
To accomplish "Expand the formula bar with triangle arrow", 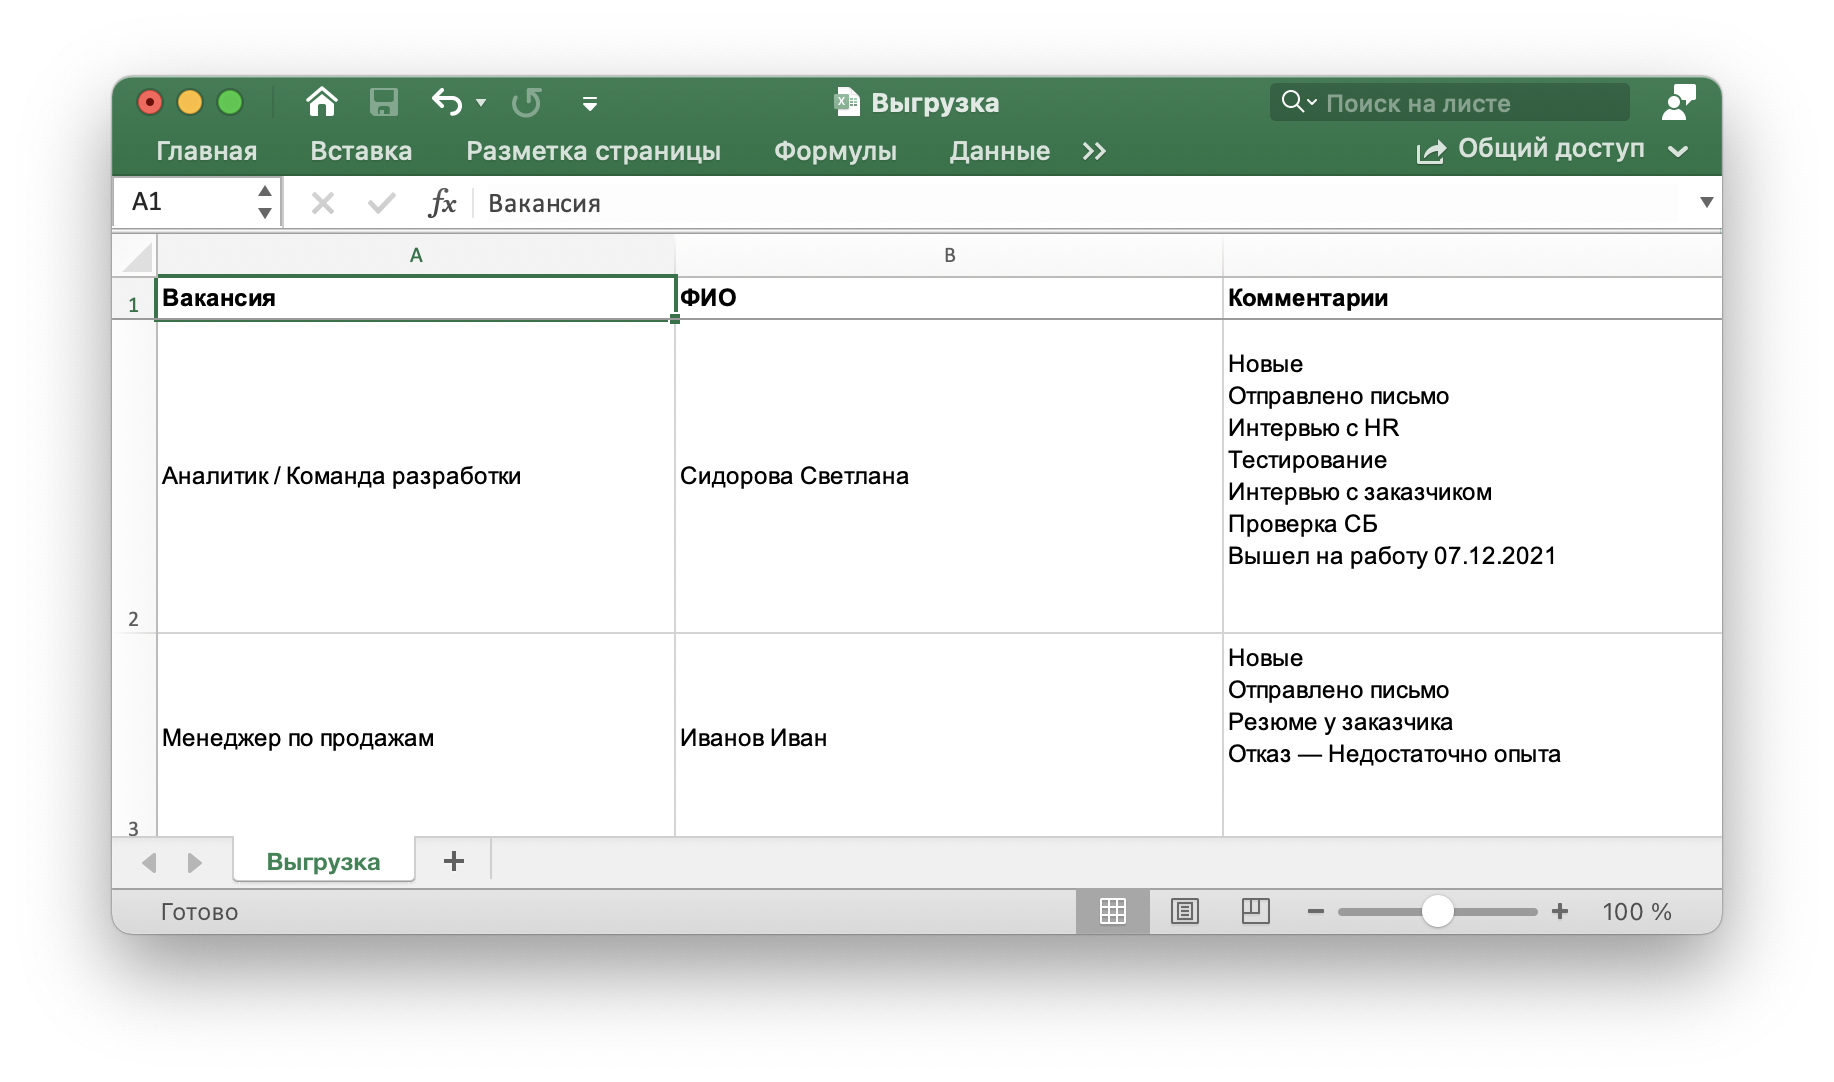I will click(x=1706, y=202).
